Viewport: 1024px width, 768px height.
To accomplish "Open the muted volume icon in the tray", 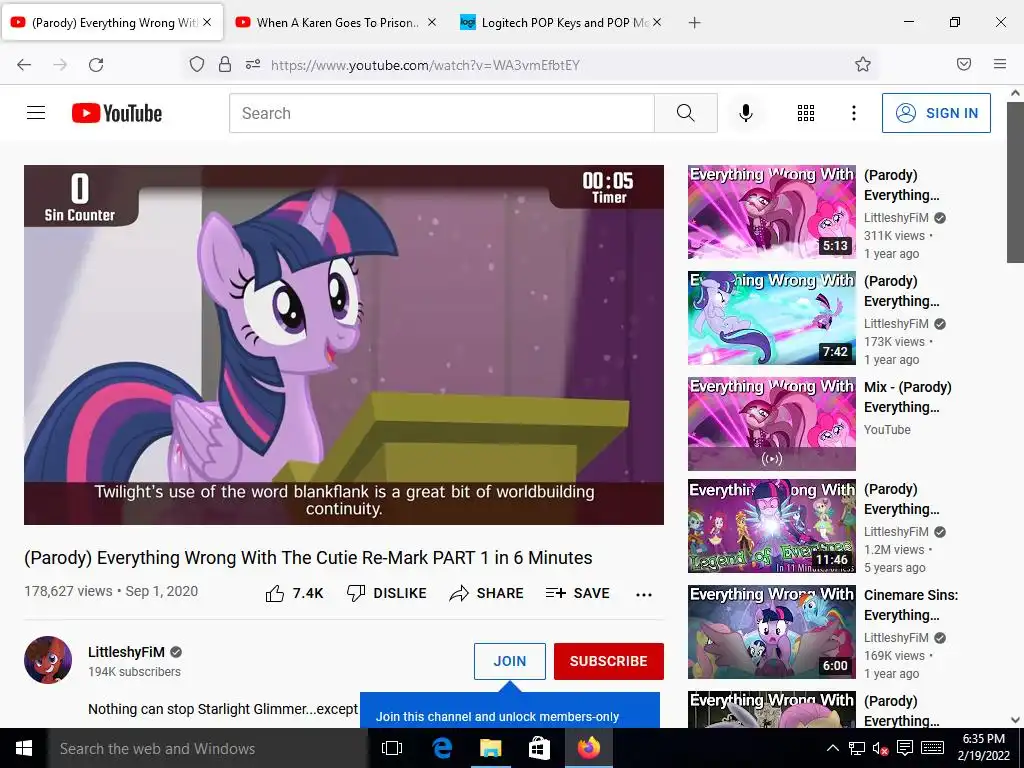I will pos(880,749).
